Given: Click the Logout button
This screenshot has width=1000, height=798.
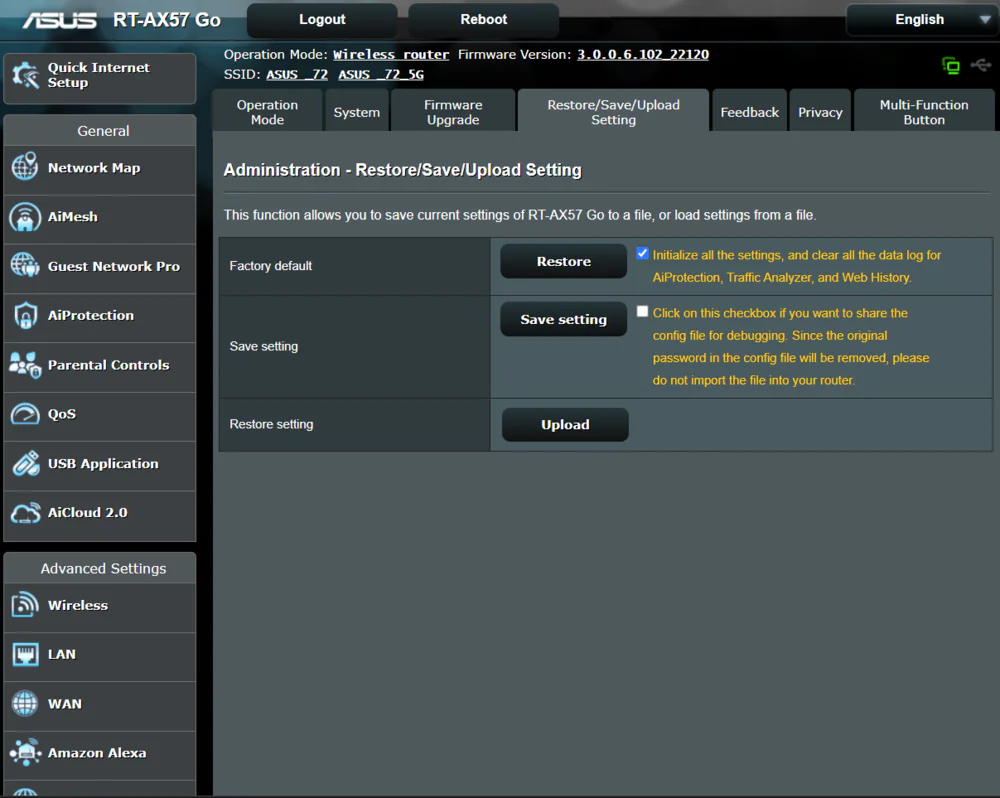Looking at the screenshot, I should click(x=322, y=20).
